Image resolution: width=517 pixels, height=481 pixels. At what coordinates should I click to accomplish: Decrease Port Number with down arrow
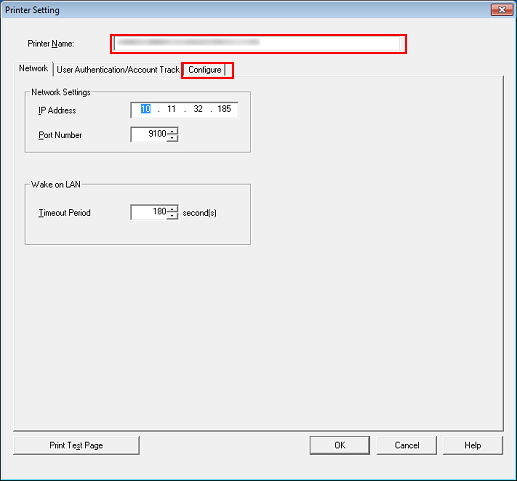[x=172, y=138]
